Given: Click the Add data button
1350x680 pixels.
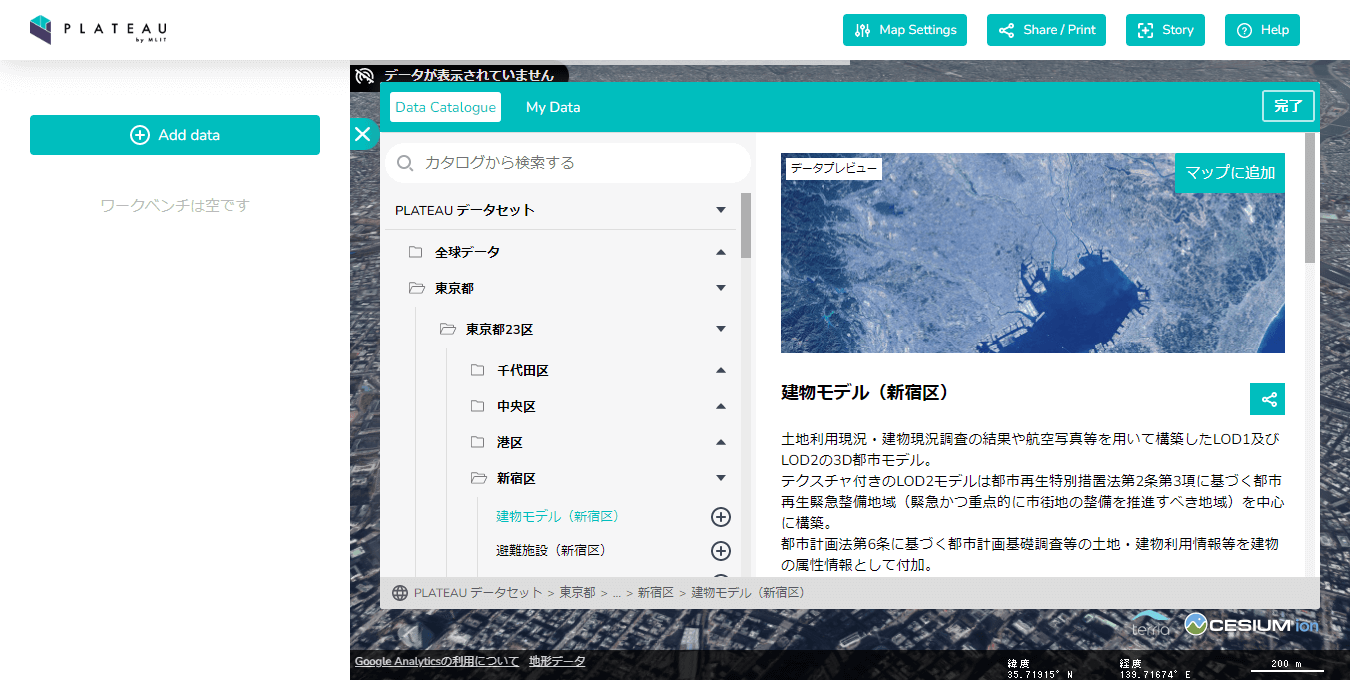Looking at the screenshot, I should click(175, 135).
